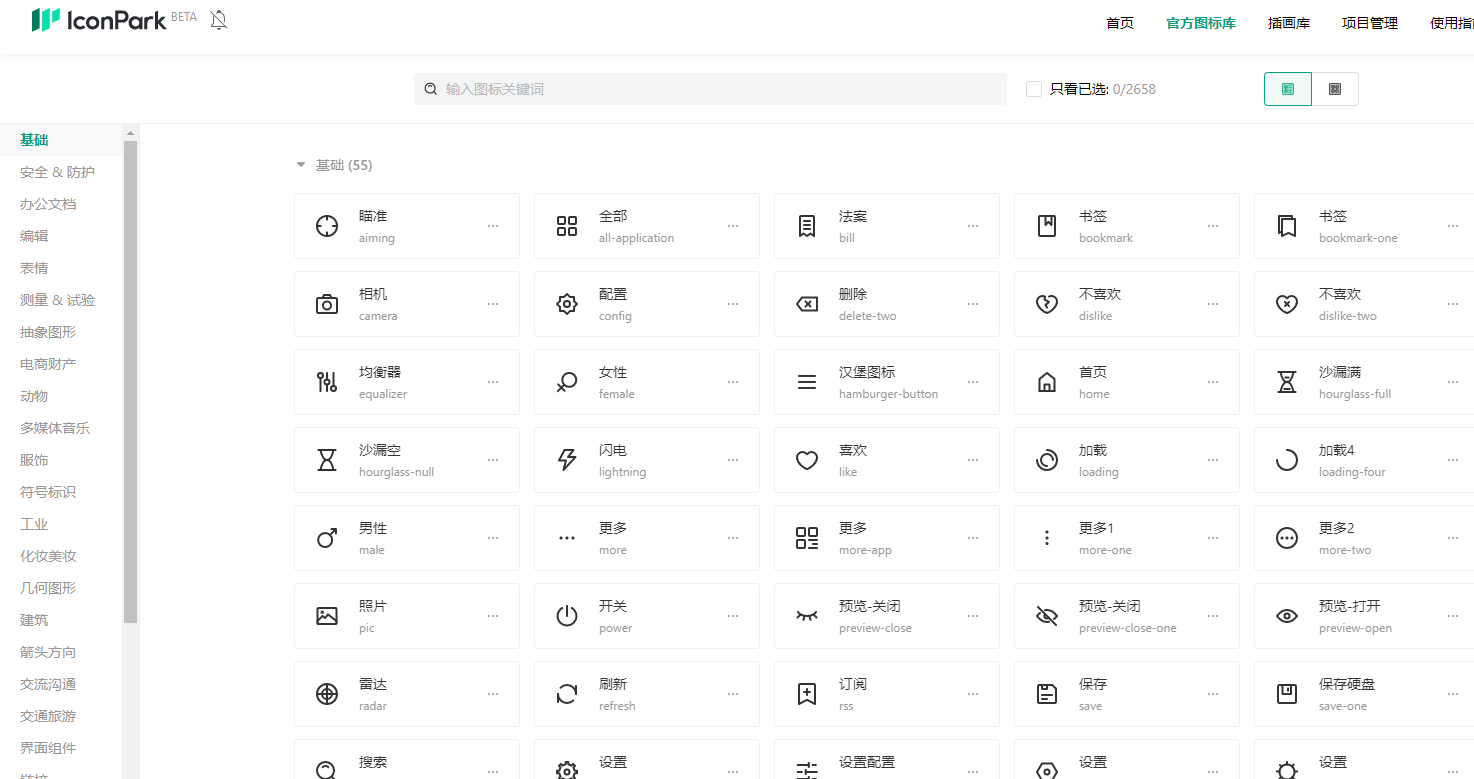This screenshot has width=1474, height=779.
Task: Open the more options for bookmark
Action: click(x=1213, y=226)
